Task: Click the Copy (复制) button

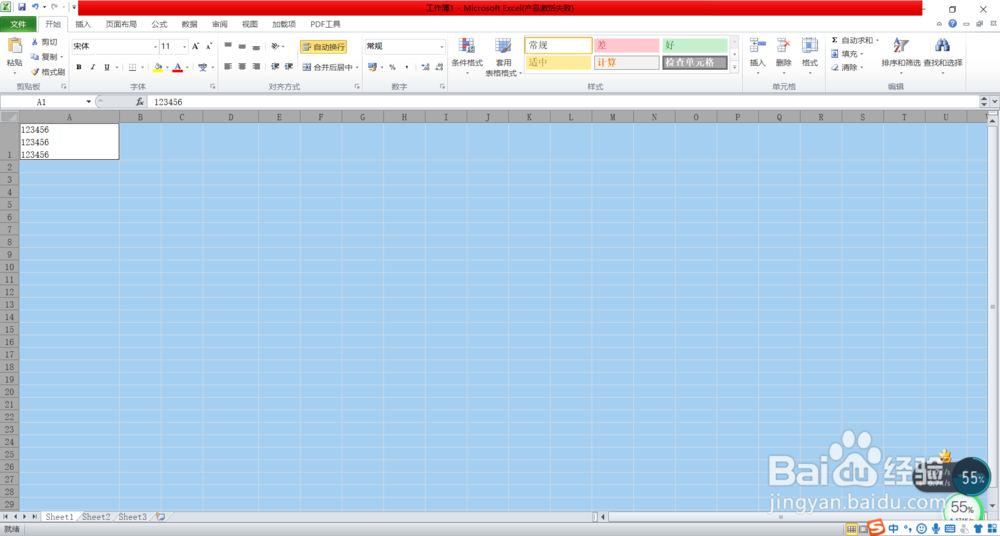Action: pos(48,57)
